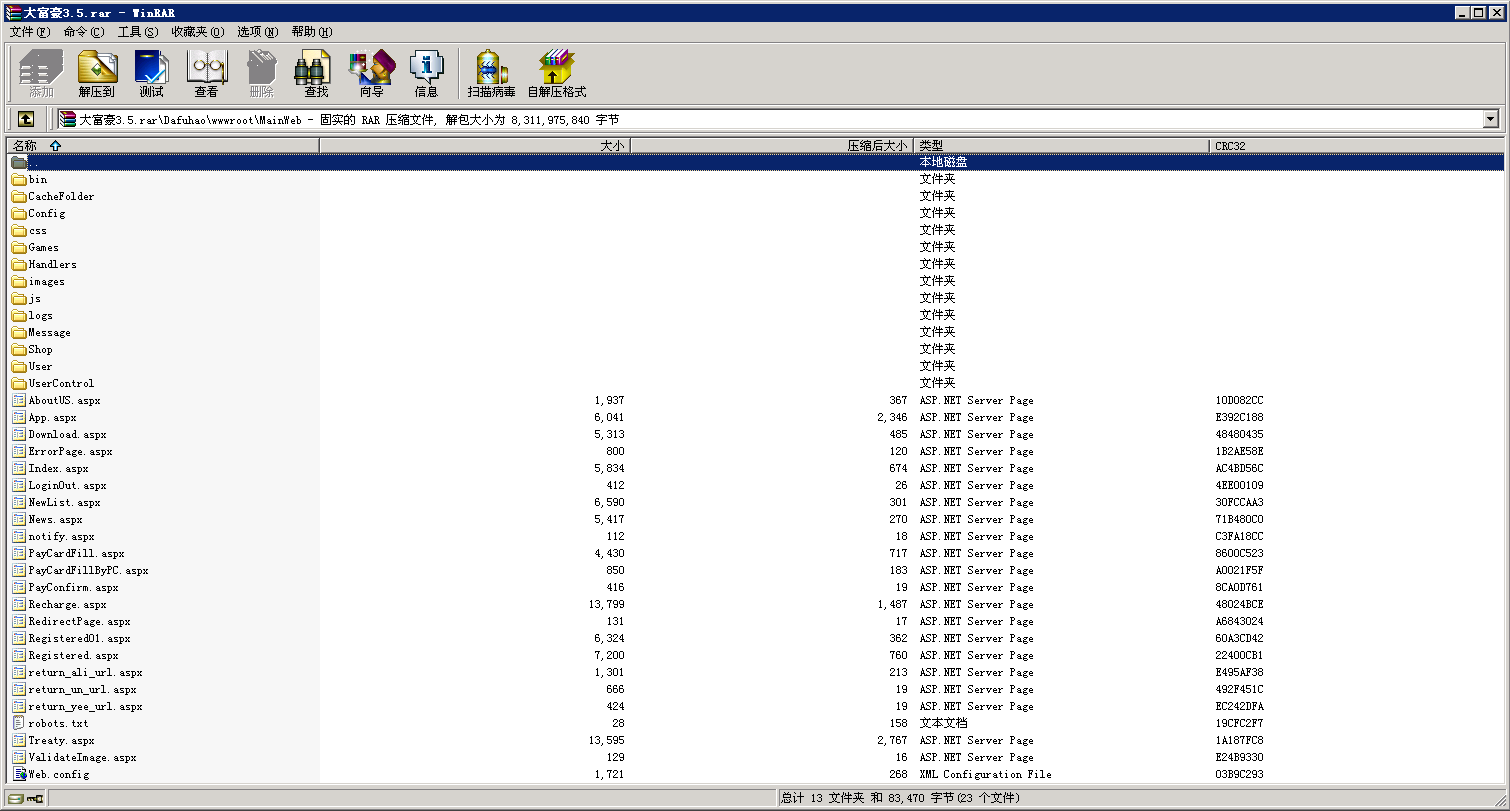Select the Web.config file entry

(x=58, y=774)
